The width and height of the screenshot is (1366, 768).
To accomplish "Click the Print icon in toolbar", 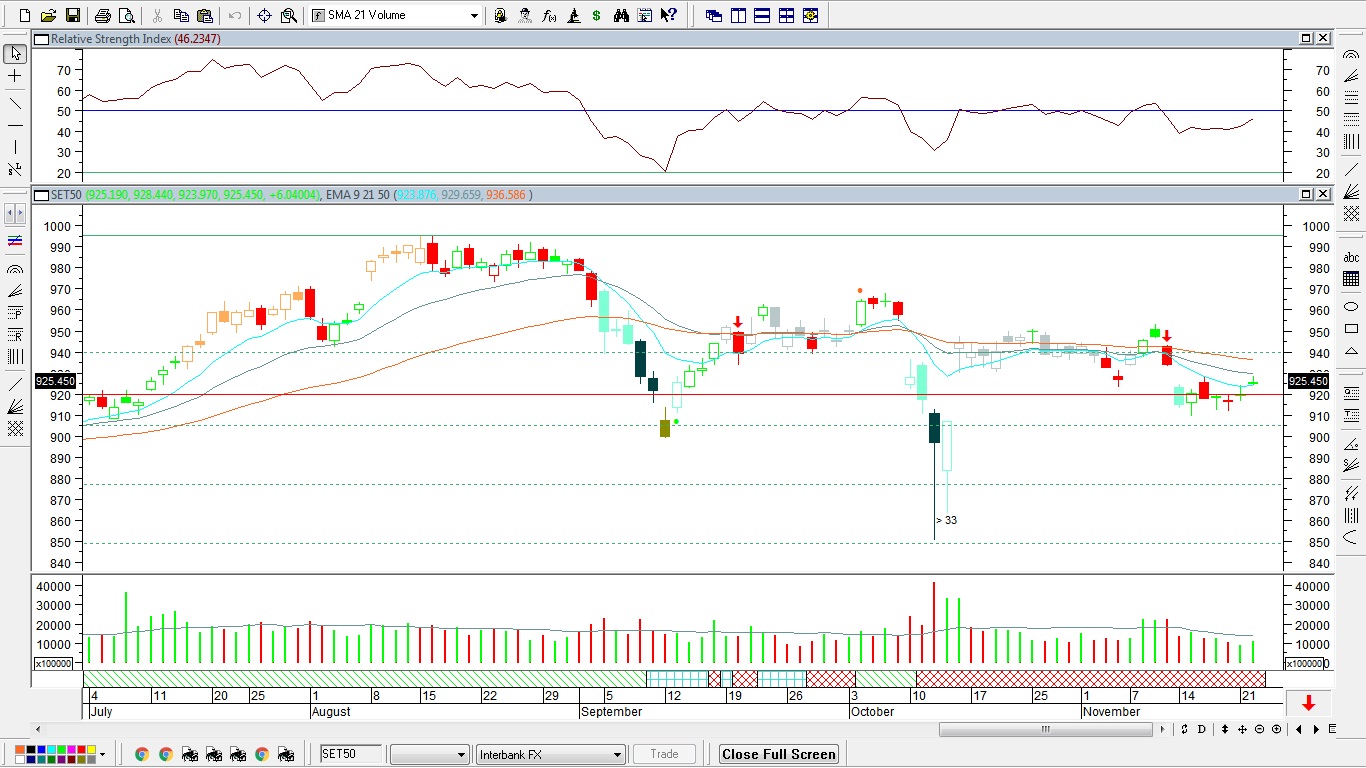I will coord(102,15).
